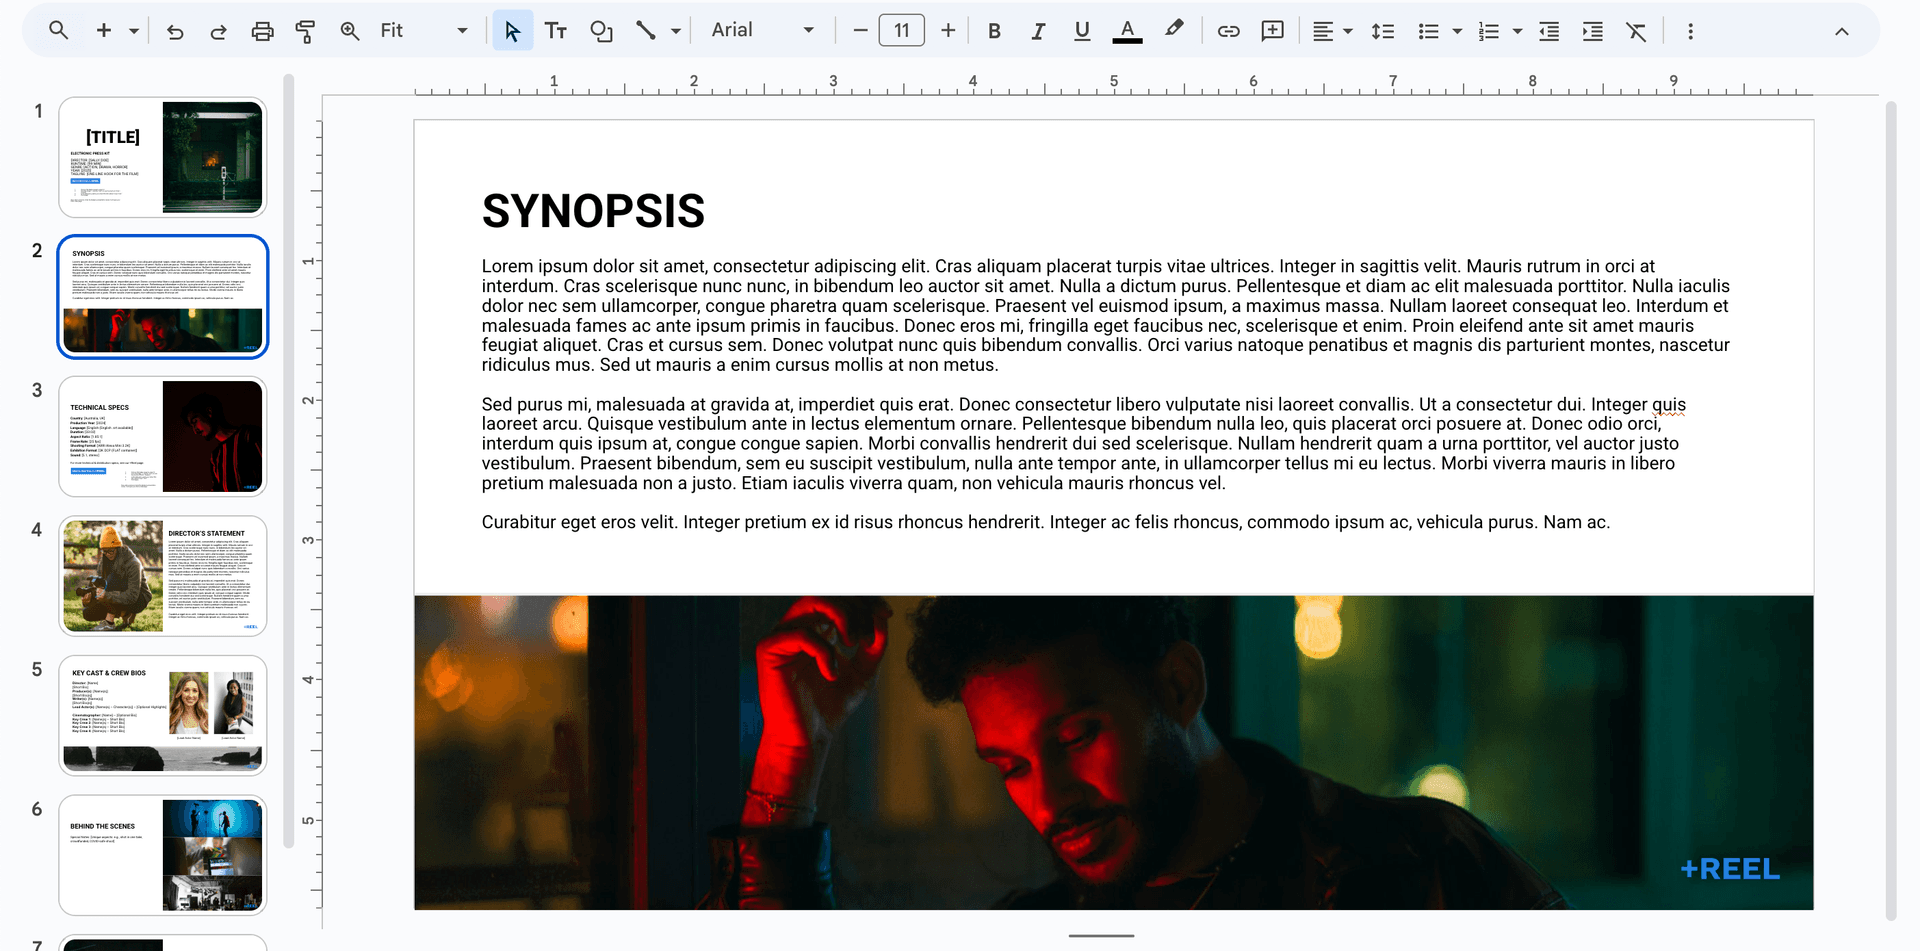Image resolution: width=1920 pixels, height=951 pixels.
Task: Click the Print icon
Action: (262, 31)
